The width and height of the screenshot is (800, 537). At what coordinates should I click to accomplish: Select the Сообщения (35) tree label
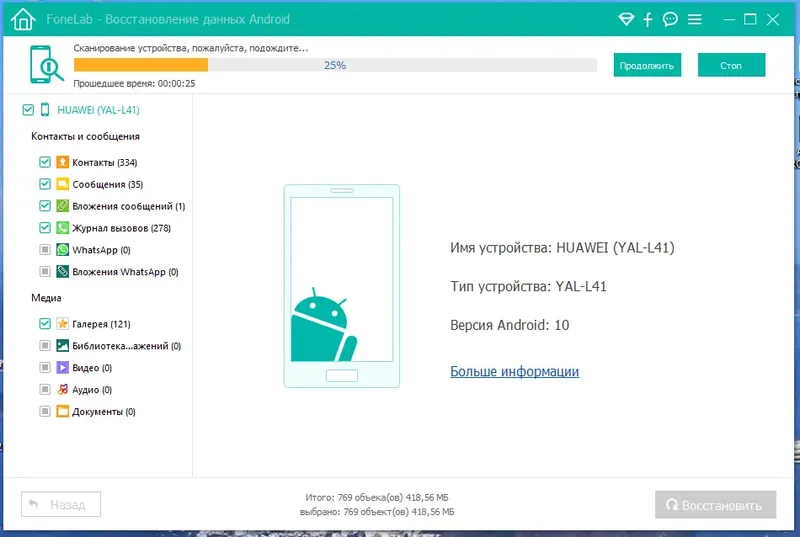point(108,185)
